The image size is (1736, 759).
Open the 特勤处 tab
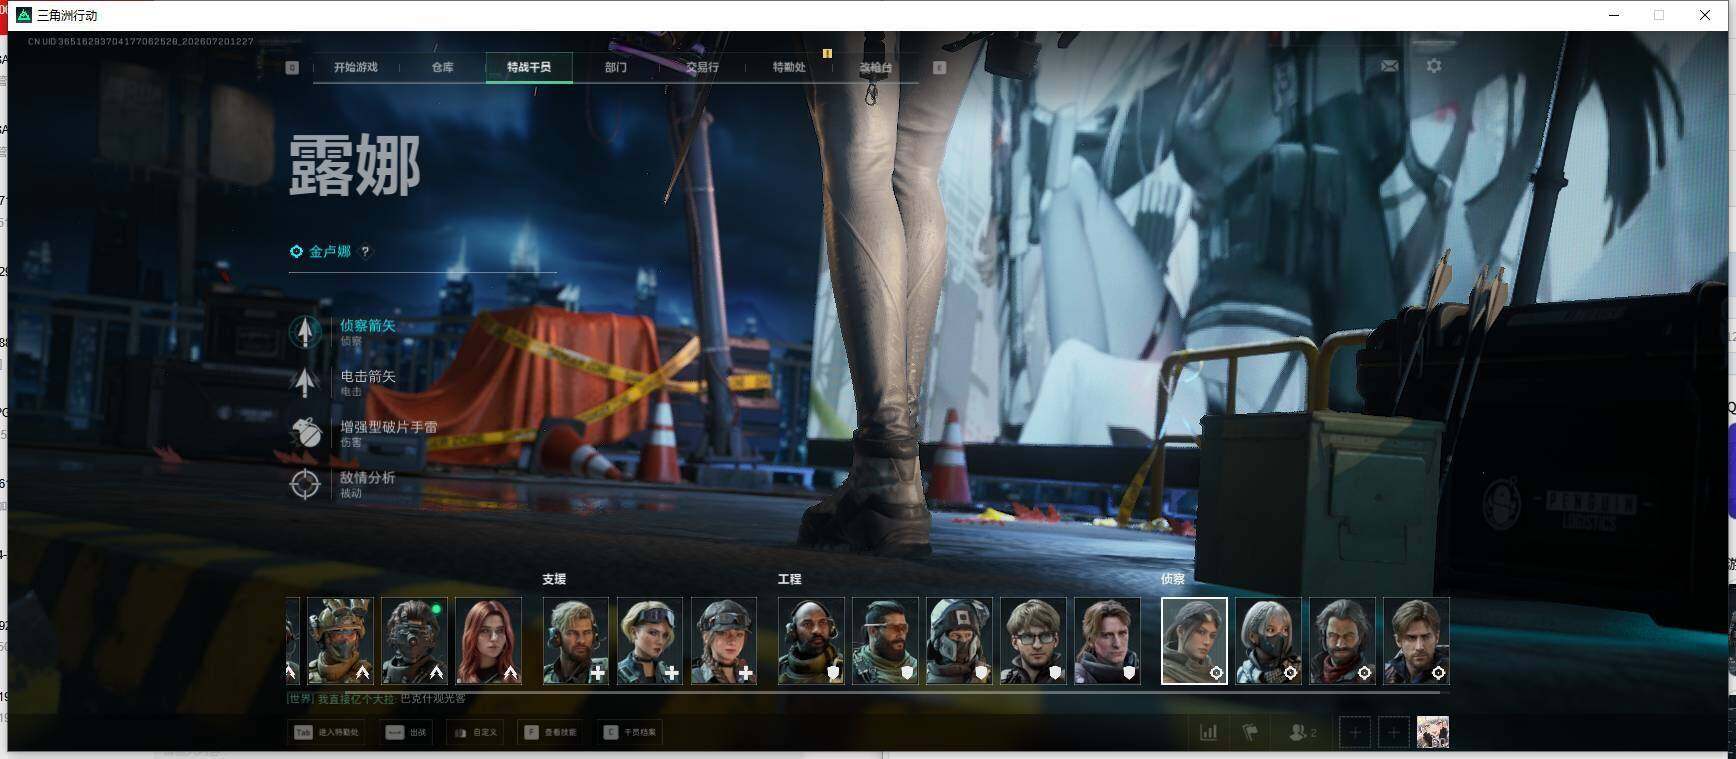click(789, 67)
